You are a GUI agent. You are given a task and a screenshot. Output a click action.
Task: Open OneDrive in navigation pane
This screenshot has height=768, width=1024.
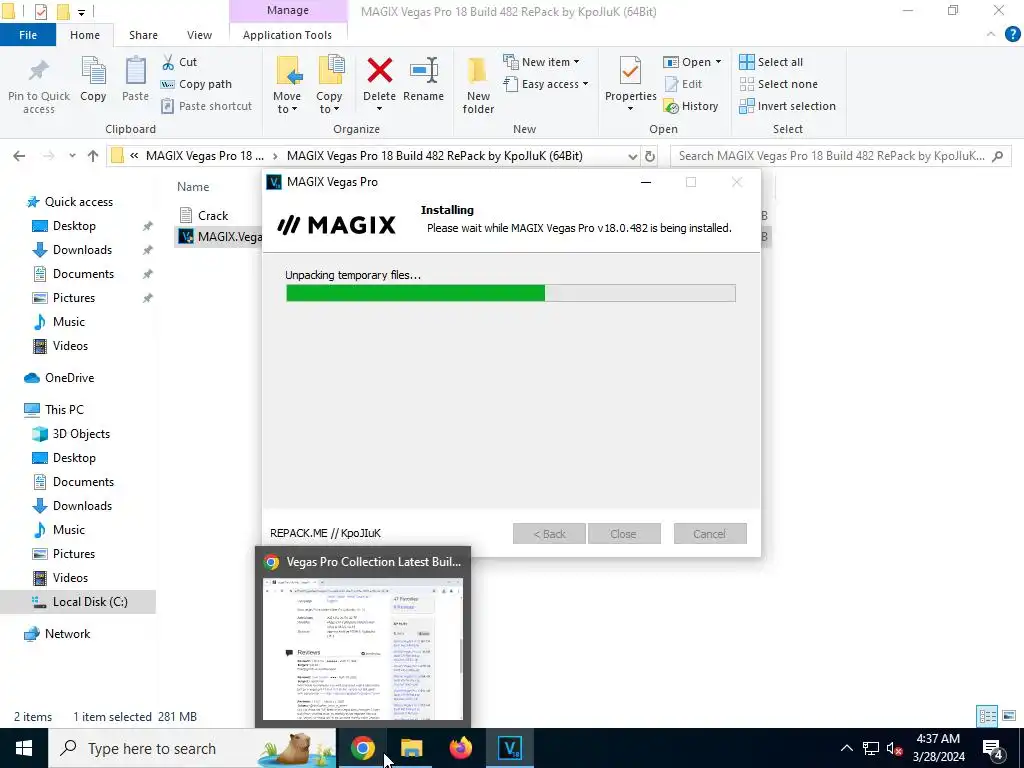(69, 377)
